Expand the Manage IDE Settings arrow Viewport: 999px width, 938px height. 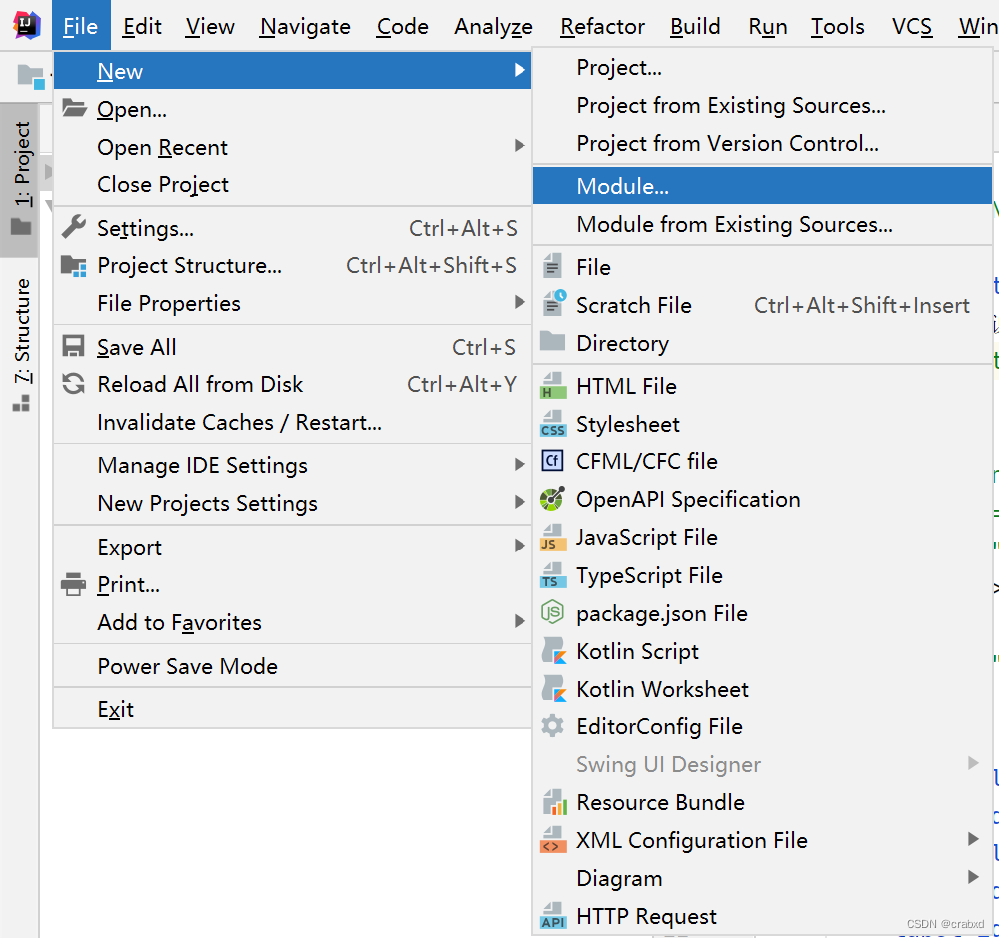point(520,465)
